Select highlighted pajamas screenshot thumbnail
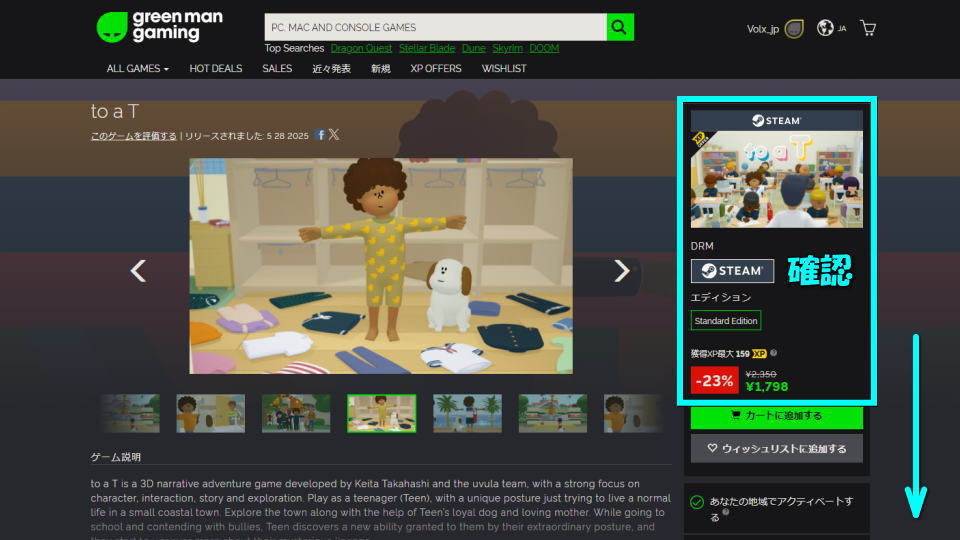Screen dimensions: 960x540 [381, 413]
